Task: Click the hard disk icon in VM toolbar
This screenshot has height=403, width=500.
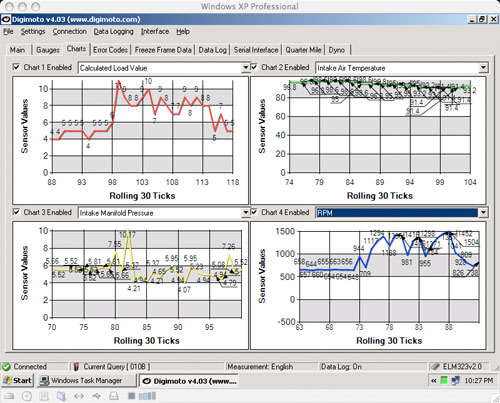Action: tap(9, 396)
